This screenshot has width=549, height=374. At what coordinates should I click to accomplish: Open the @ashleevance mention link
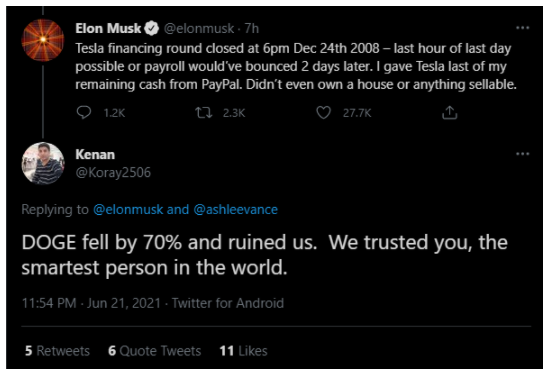click(236, 209)
